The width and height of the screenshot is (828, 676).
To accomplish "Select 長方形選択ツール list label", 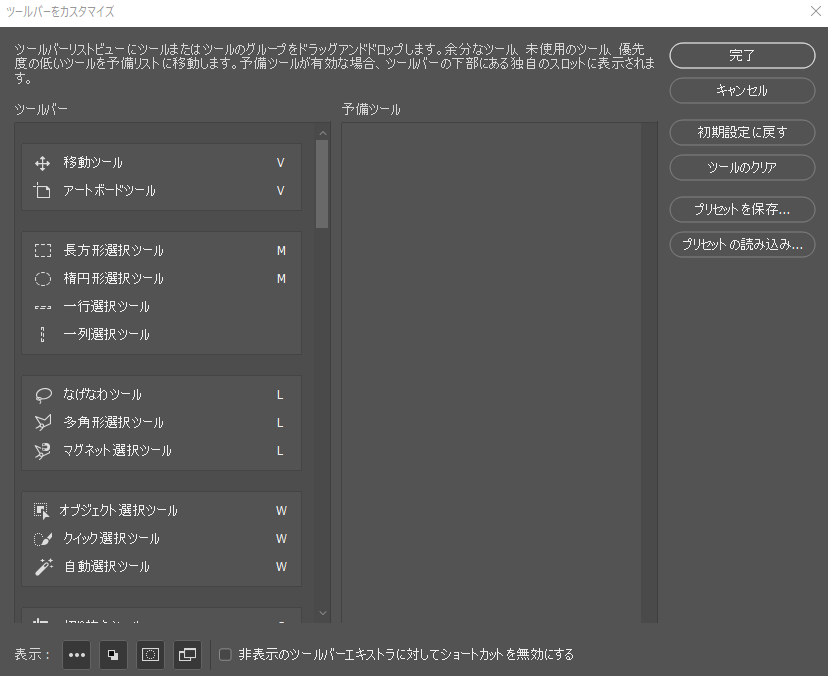I will (x=114, y=250).
